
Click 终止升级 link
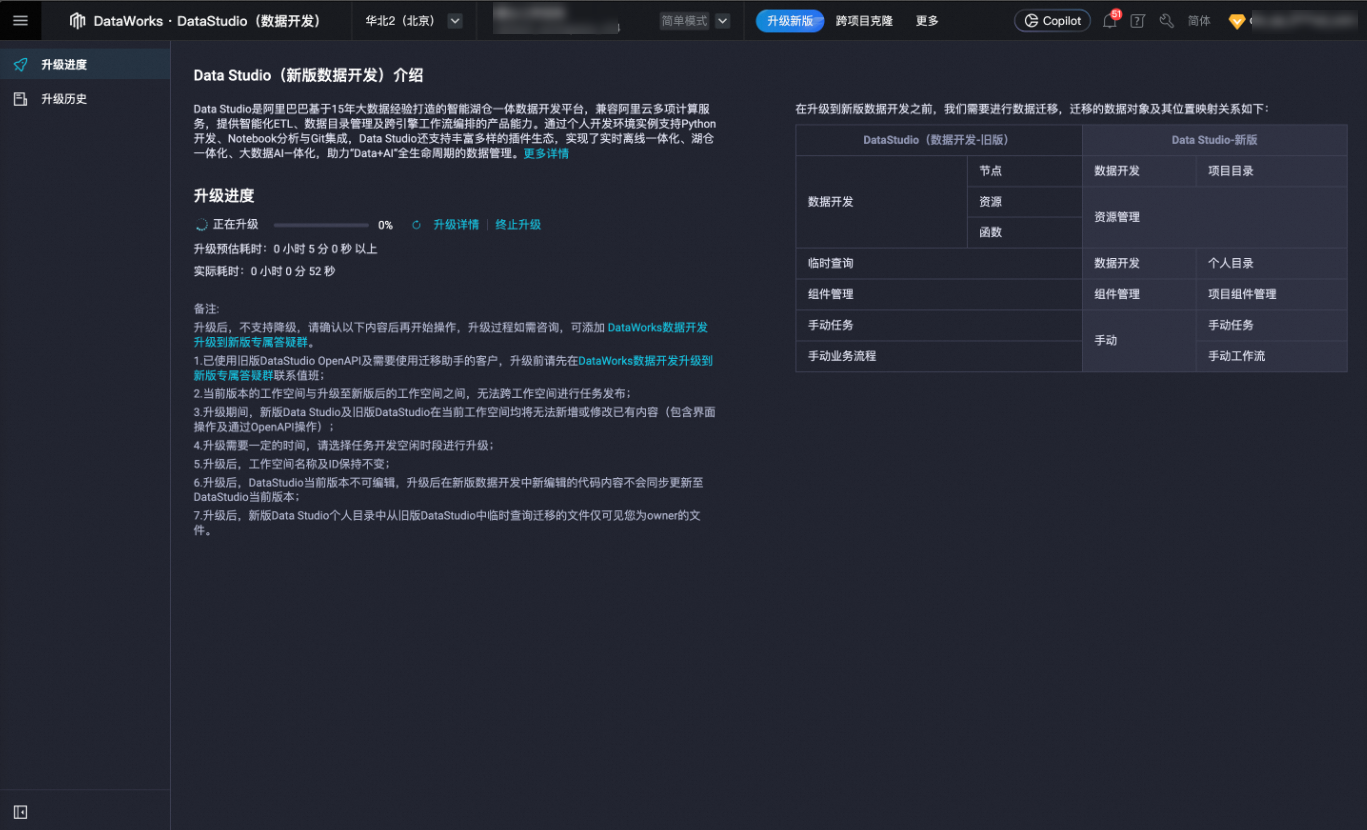point(518,225)
